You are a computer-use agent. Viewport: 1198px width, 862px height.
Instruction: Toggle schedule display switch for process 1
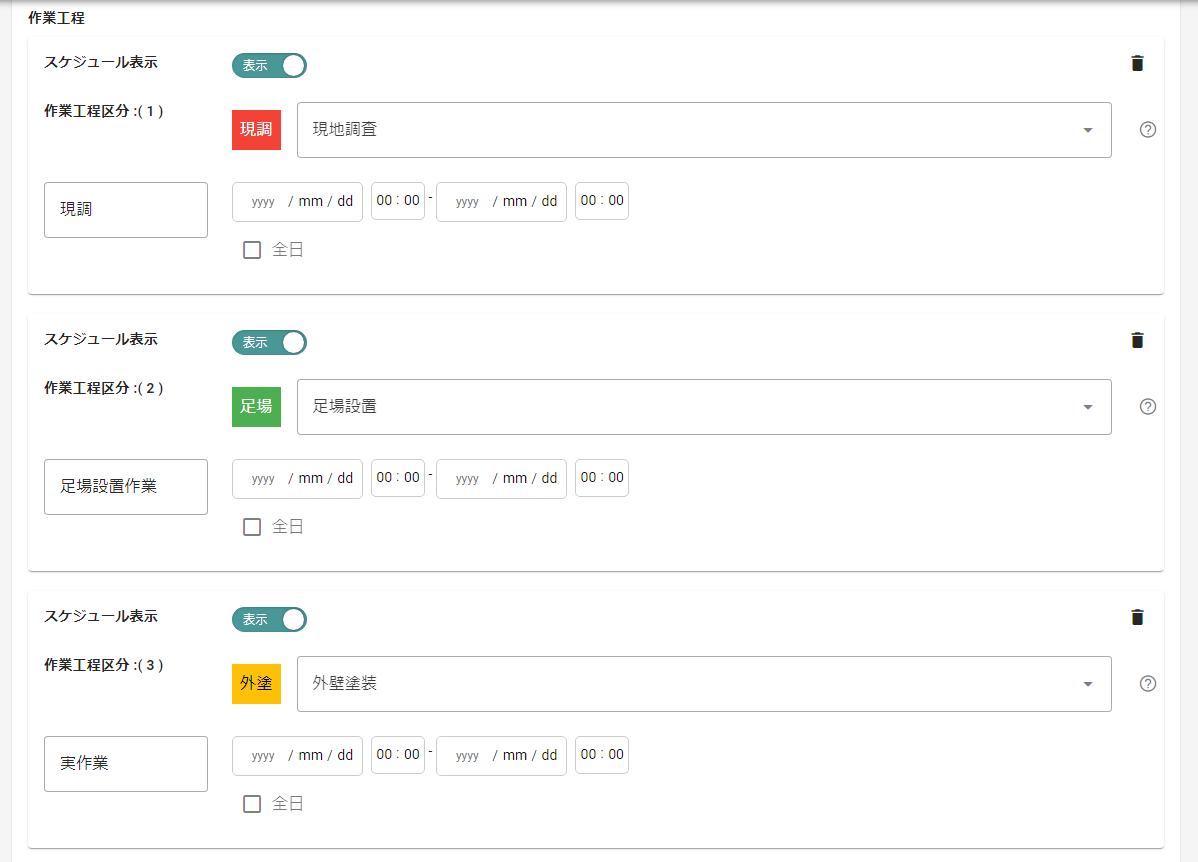point(270,66)
